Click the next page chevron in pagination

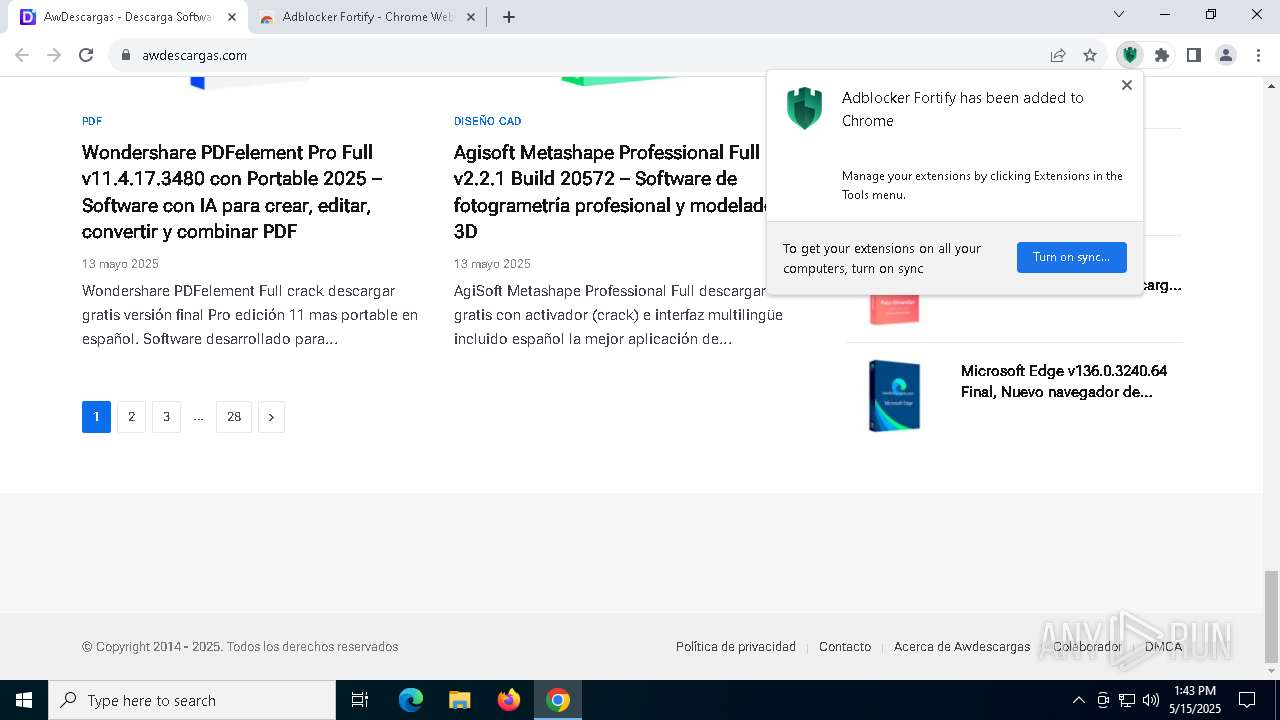271,417
